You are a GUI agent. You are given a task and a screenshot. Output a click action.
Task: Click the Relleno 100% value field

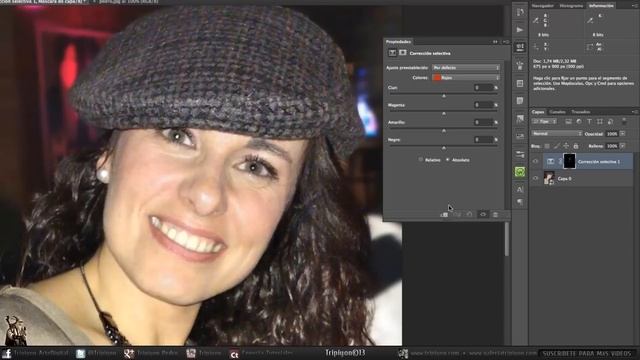[x=612, y=146]
